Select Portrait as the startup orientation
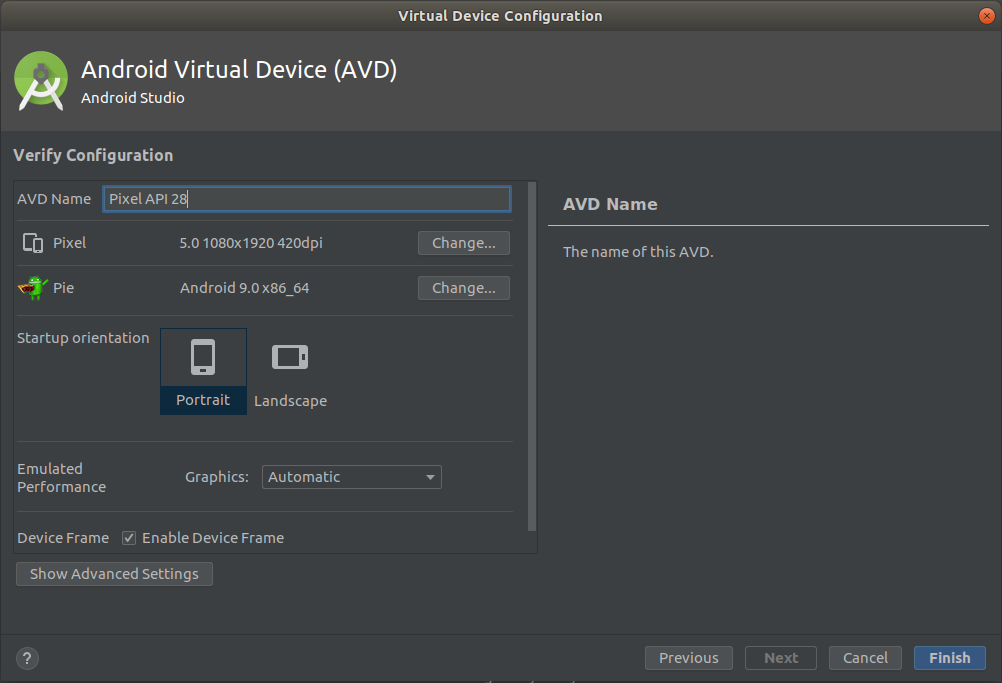 tap(203, 370)
